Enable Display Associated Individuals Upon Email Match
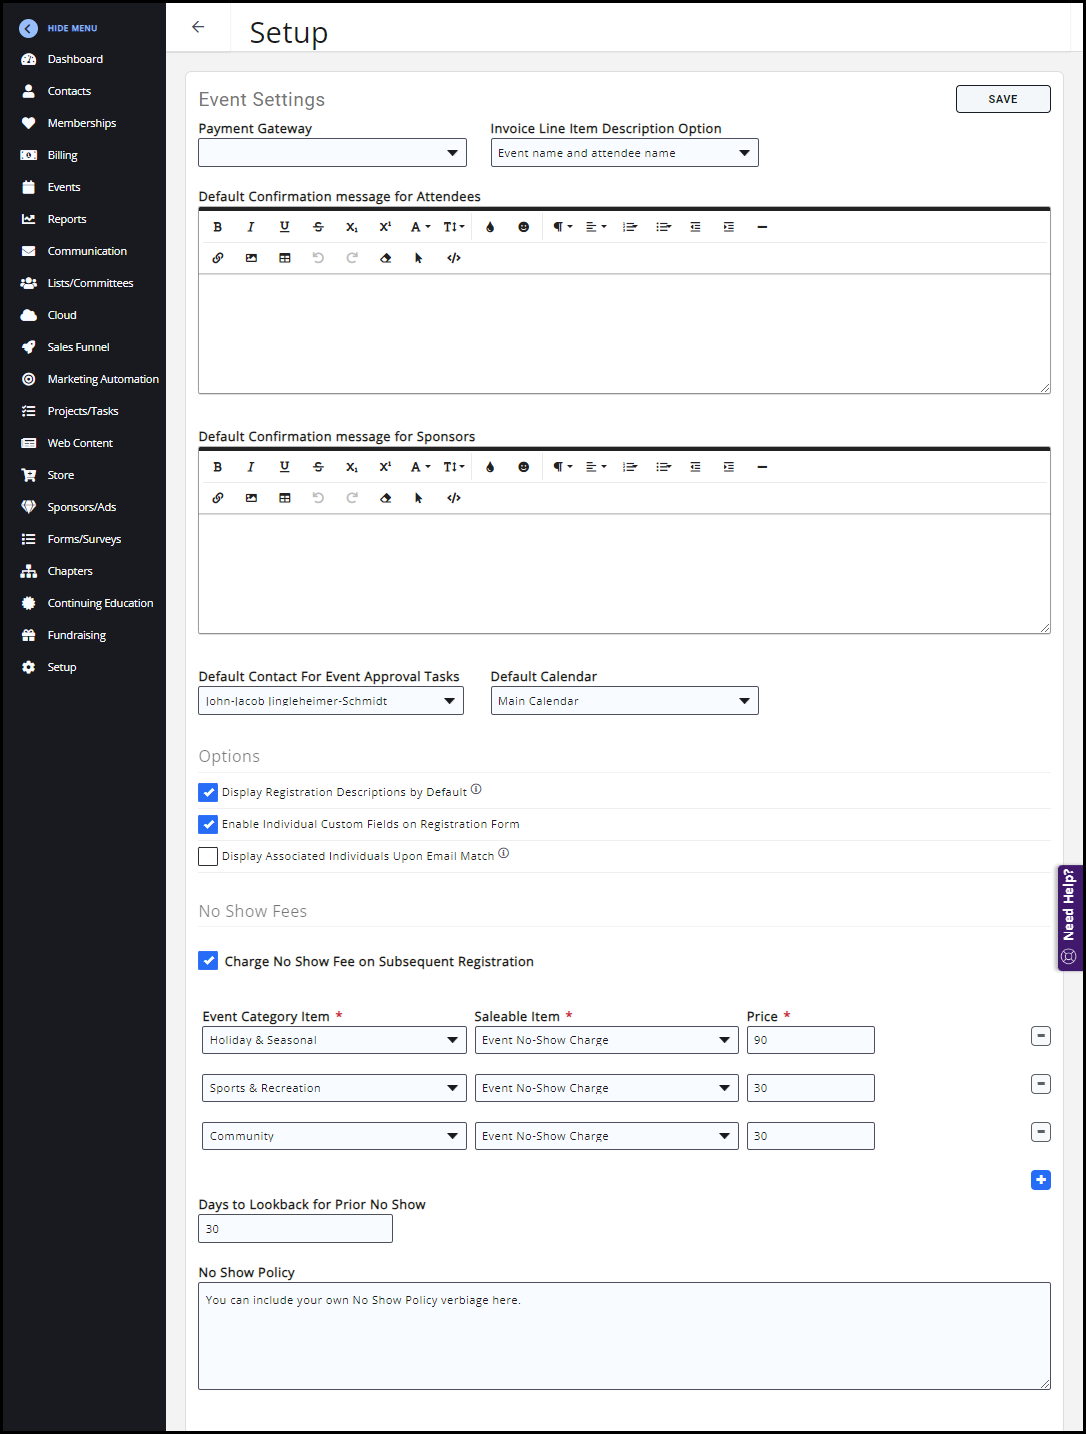 (x=208, y=856)
